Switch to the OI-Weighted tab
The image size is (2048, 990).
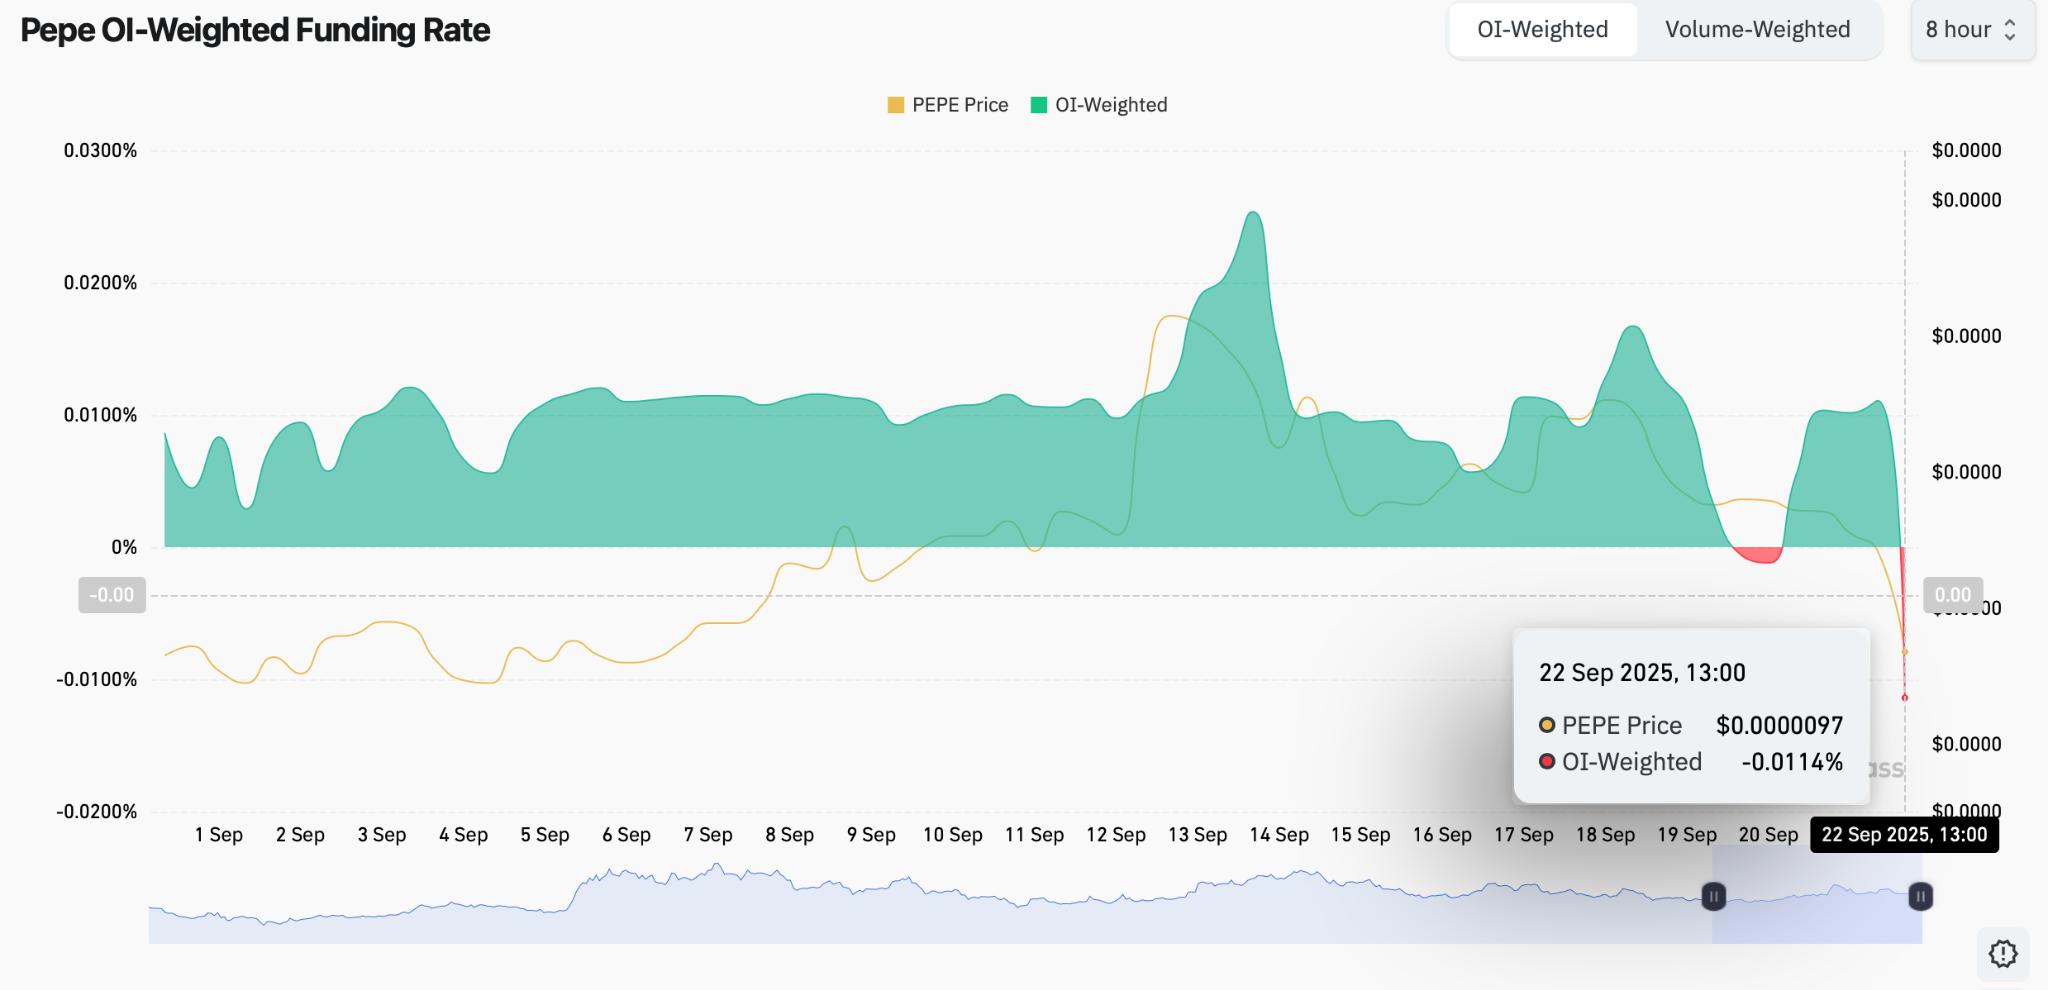(1542, 30)
